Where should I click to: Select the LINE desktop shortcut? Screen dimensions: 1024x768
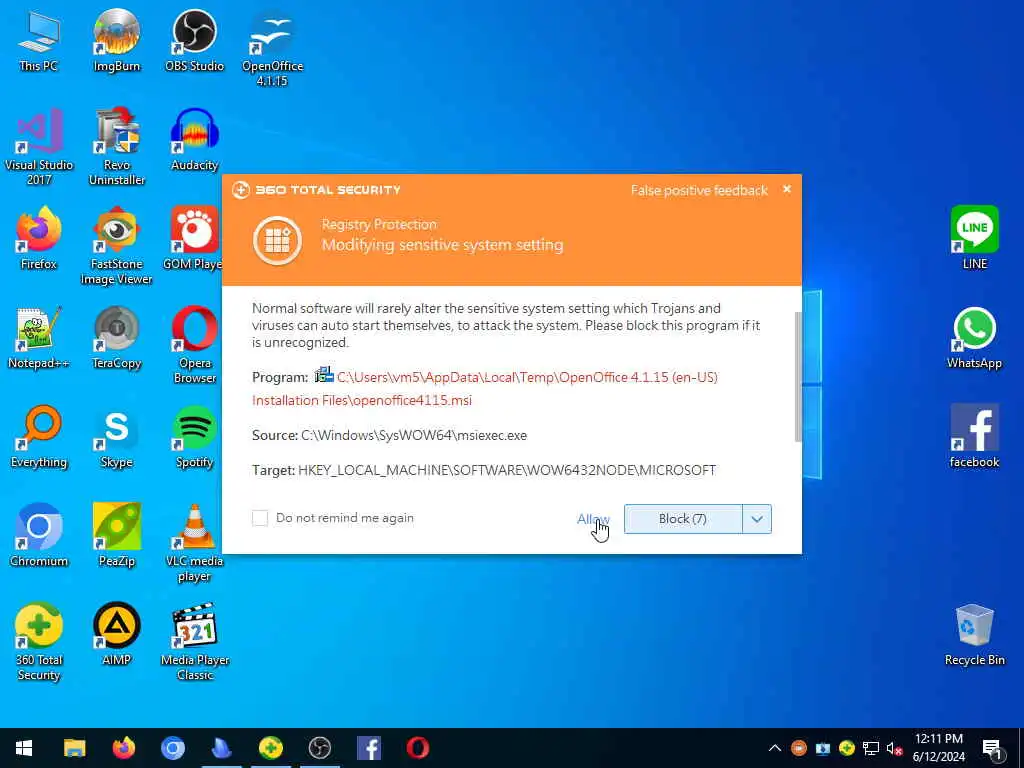pyautogui.click(x=974, y=238)
